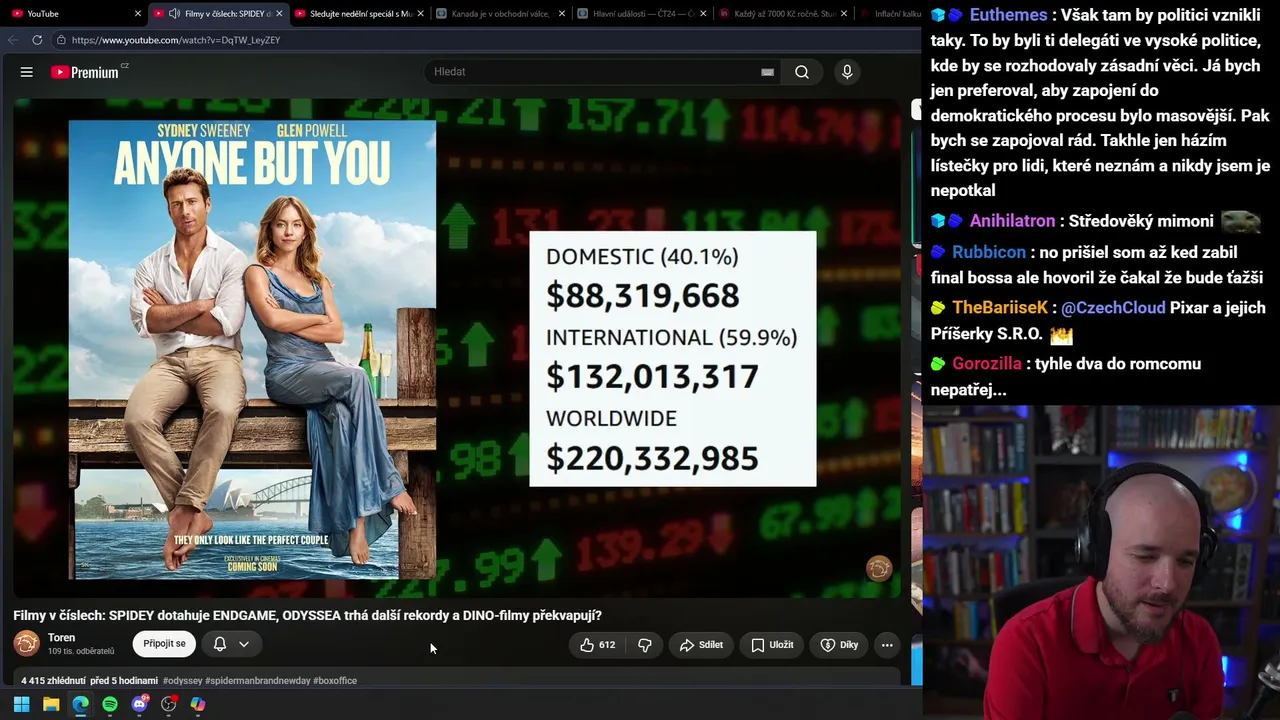Click the emote after 'Příšerky S.R.O.'
1280x720 pixels.
click(1061, 336)
